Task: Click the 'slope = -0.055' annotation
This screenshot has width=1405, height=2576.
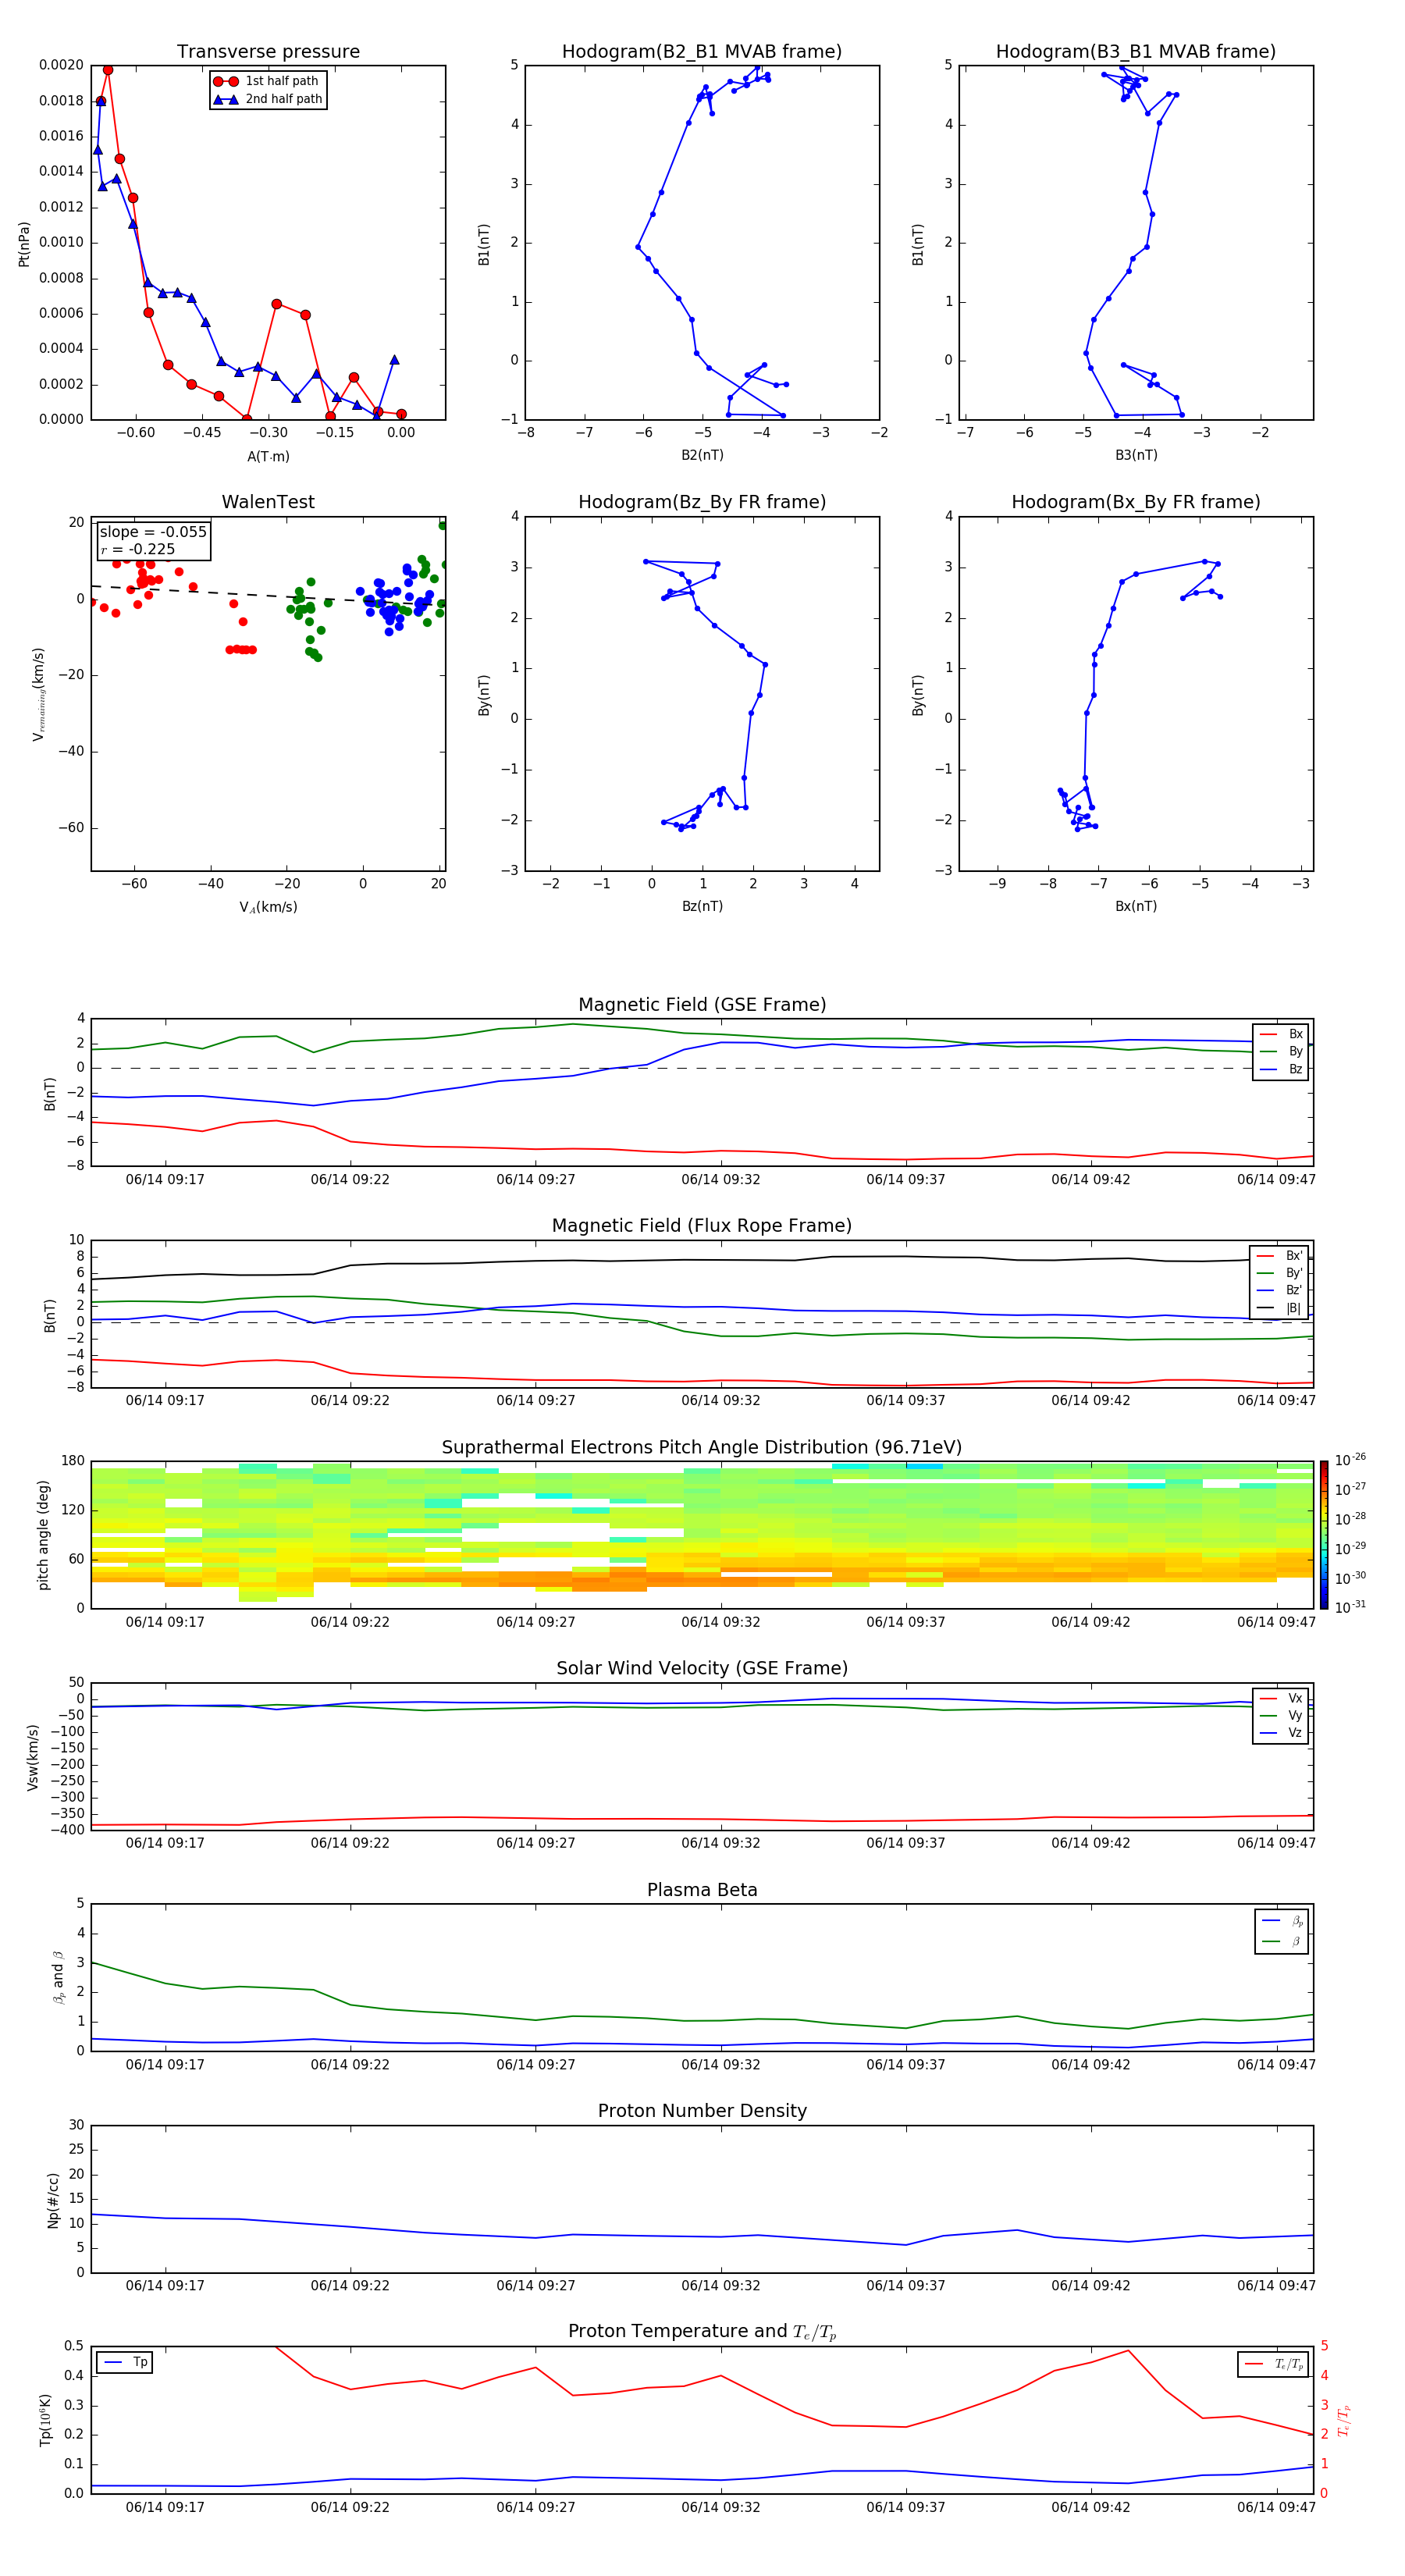Action: 153,532
